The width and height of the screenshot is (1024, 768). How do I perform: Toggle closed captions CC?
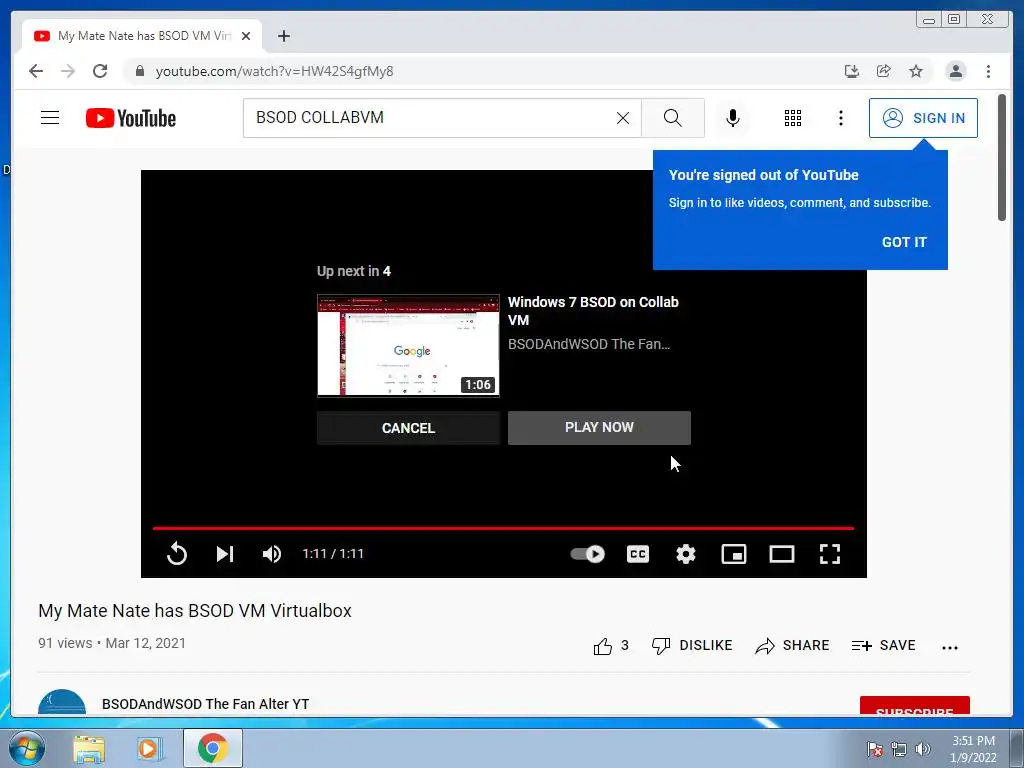point(637,554)
